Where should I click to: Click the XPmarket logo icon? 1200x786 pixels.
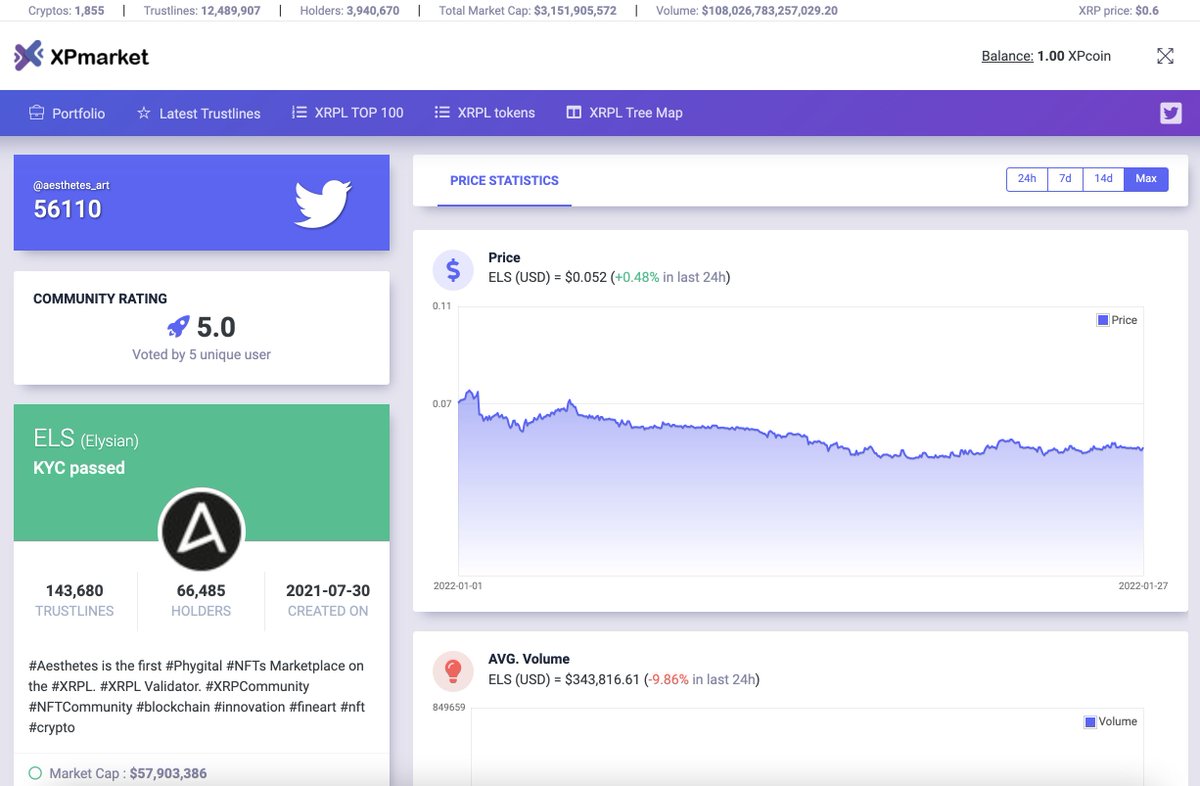tap(29, 56)
